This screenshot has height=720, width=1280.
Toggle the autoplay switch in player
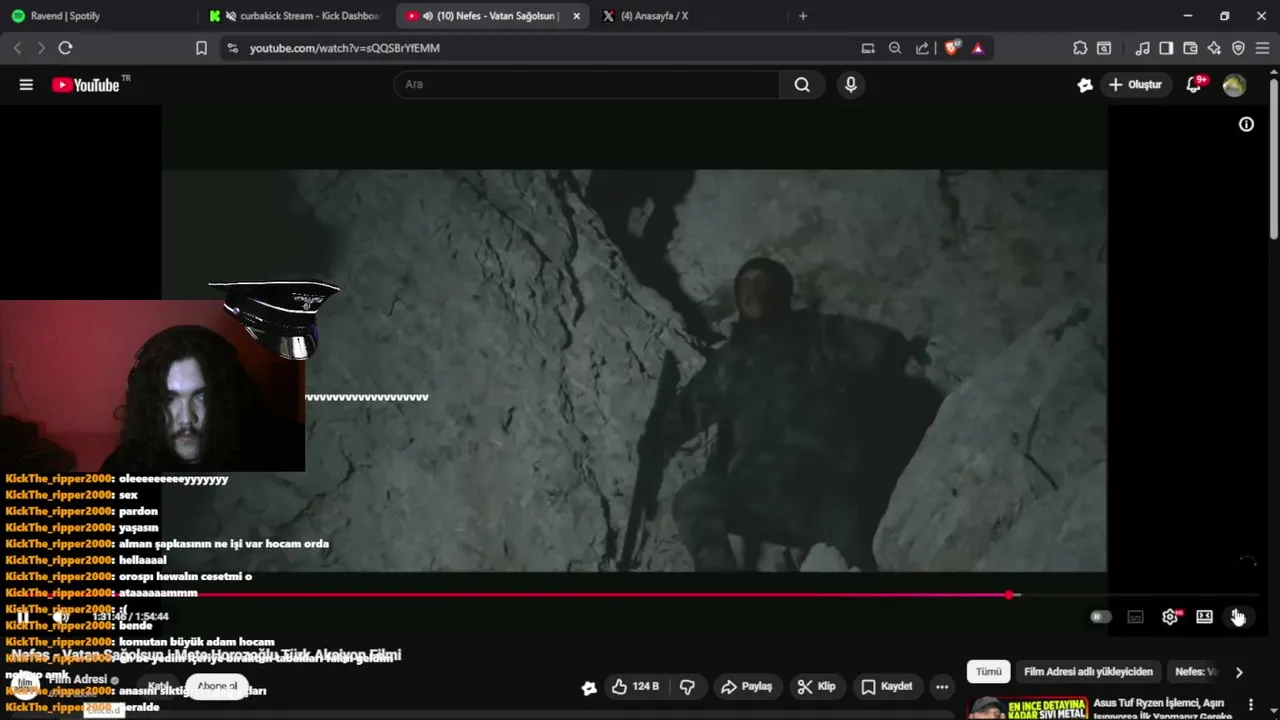coord(1100,616)
